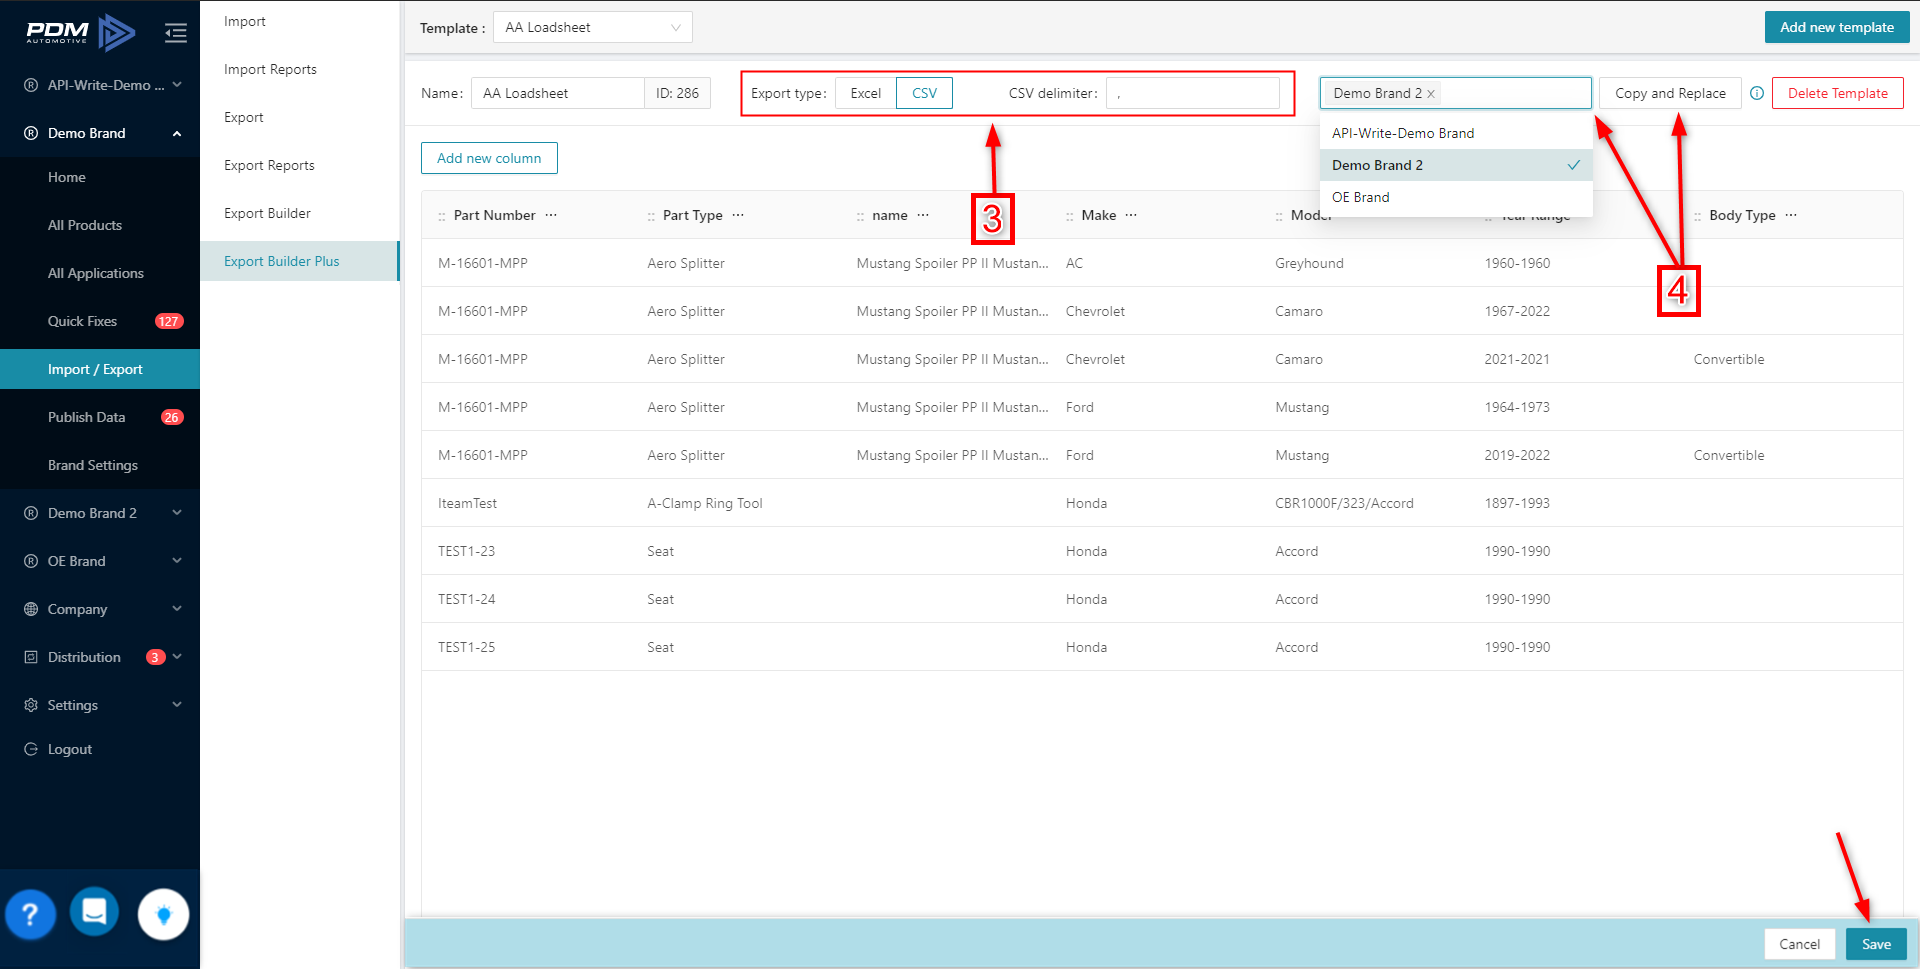This screenshot has width=1920, height=969.
Task: Click the info icon beside Copy and Replace
Action: point(1757,93)
